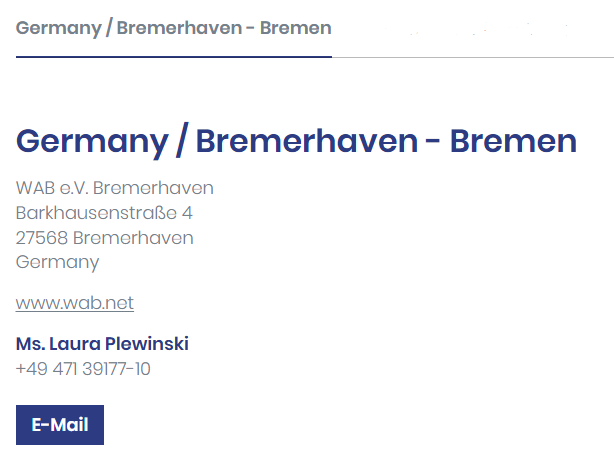Screen dimensions: 614x453
Task: Click the phone number +49 471 39177-10
Action: click(x=83, y=369)
